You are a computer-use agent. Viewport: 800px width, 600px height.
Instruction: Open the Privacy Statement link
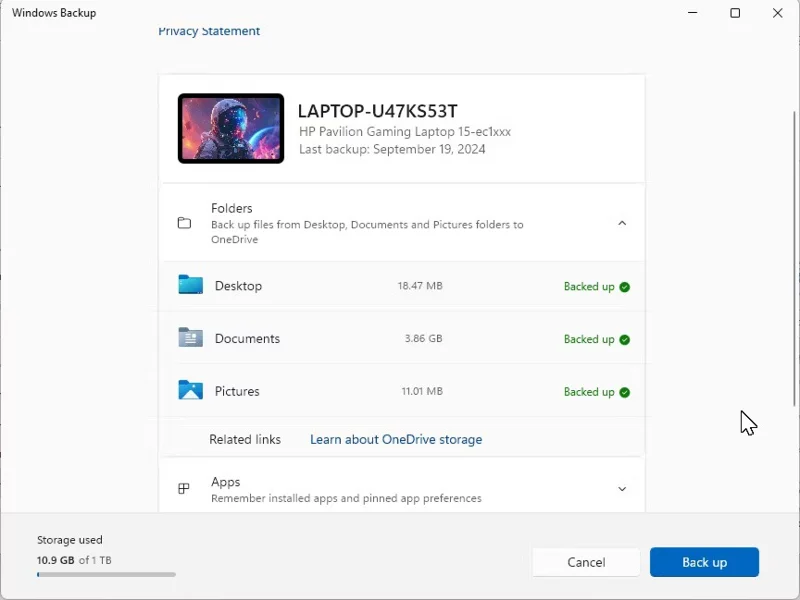click(x=209, y=31)
